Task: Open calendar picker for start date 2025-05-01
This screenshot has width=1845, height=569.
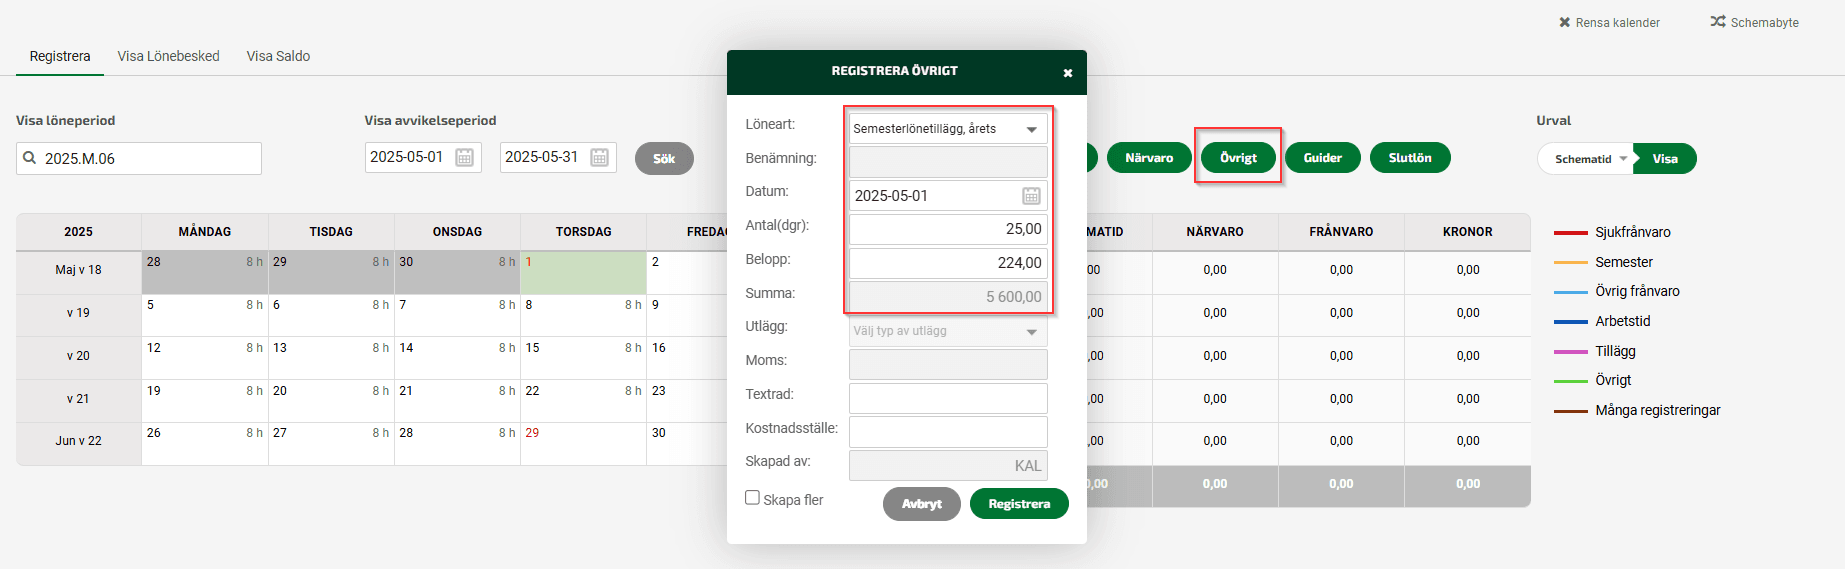Action: 464,157
